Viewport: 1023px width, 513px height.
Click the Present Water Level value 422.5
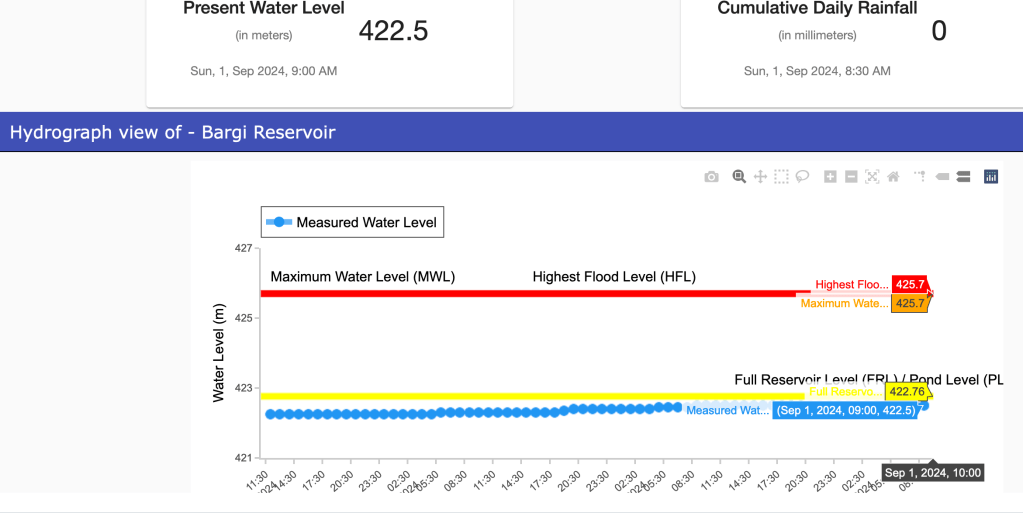click(x=393, y=31)
